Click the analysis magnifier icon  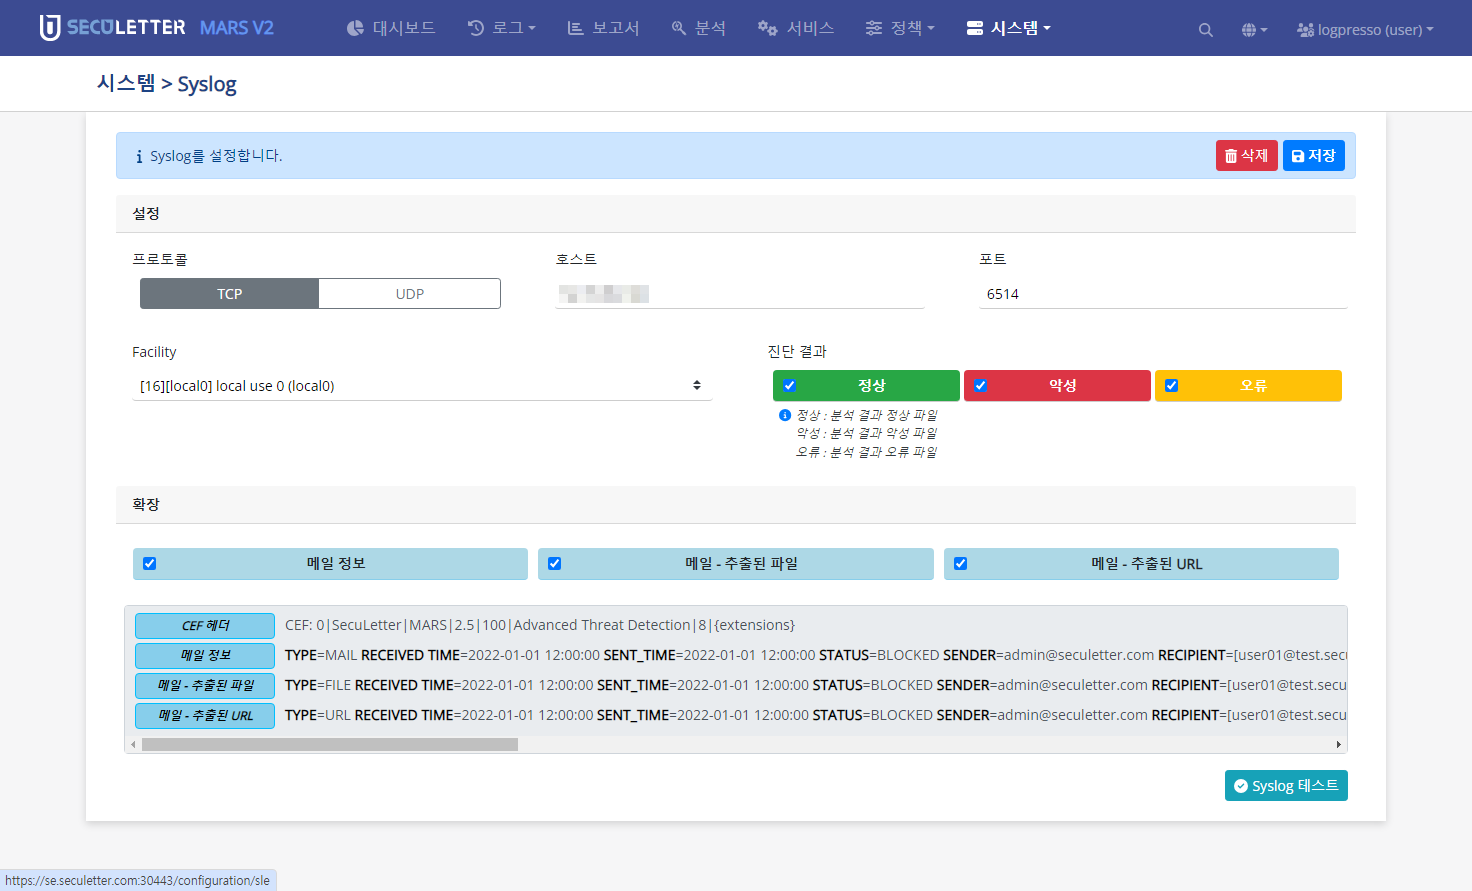click(x=679, y=28)
